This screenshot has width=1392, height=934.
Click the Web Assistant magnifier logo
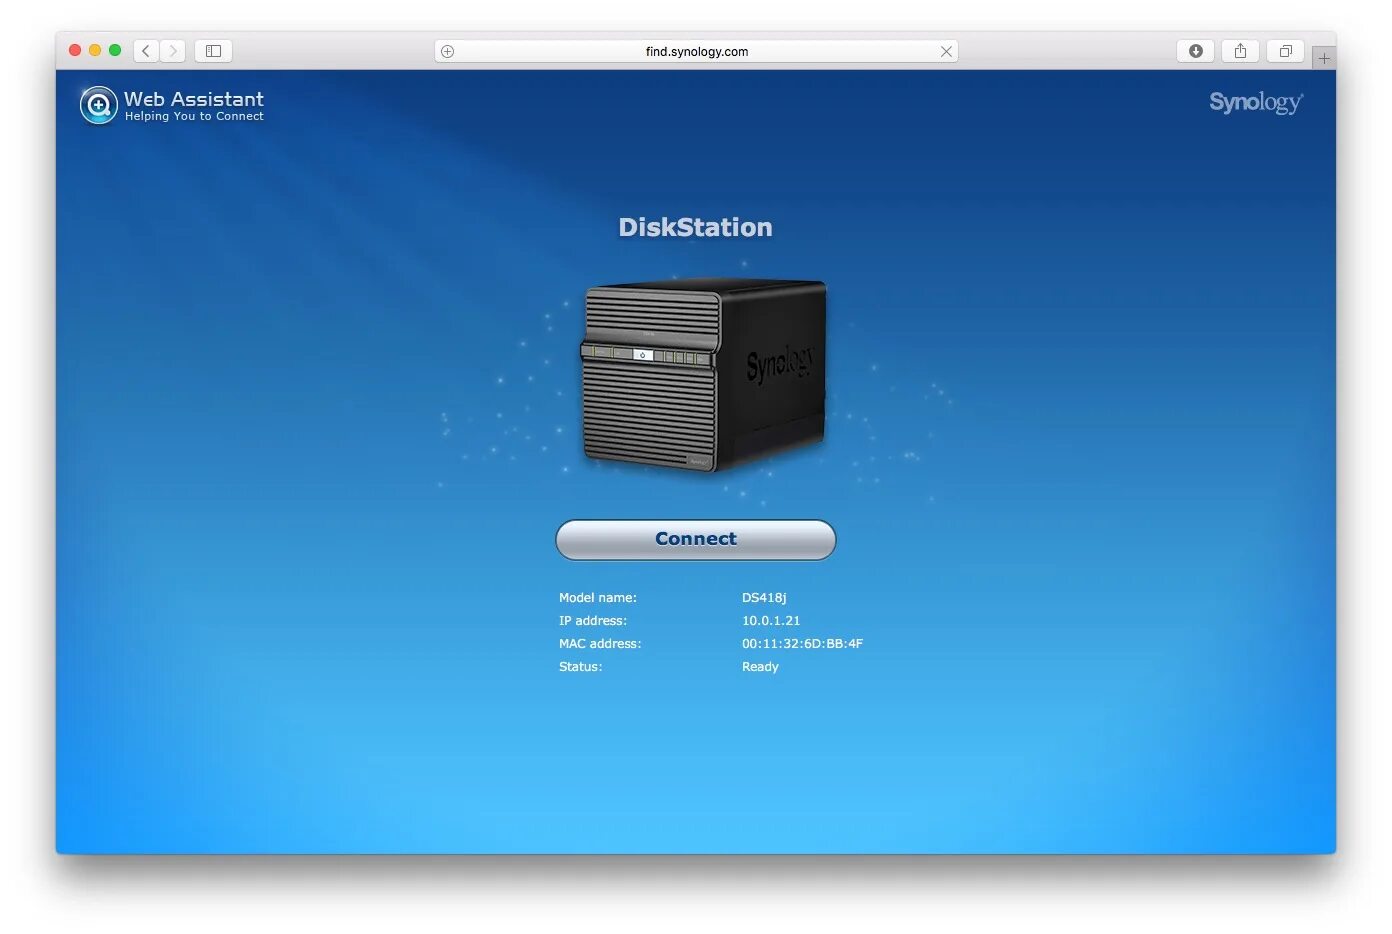click(x=98, y=105)
